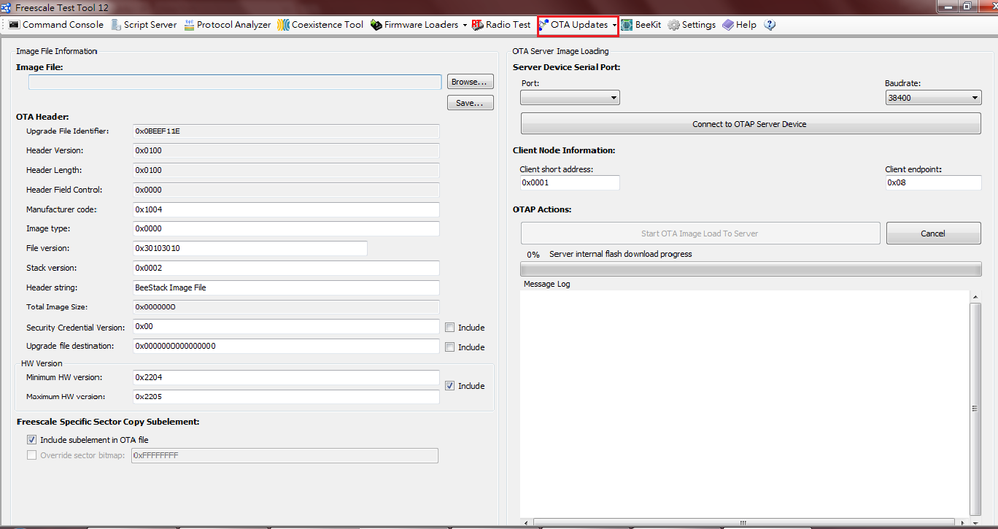Click the Stack version field
This screenshot has height=529, width=998.
coord(286,268)
